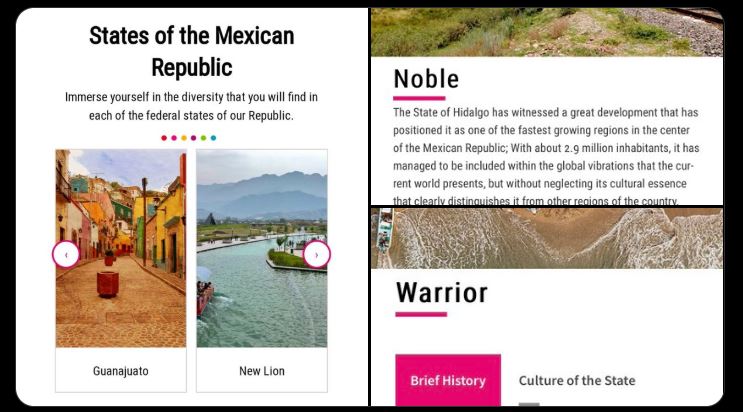Open the Guanajuato street photo
Viewport: 743px width, 412px height.
121,248
